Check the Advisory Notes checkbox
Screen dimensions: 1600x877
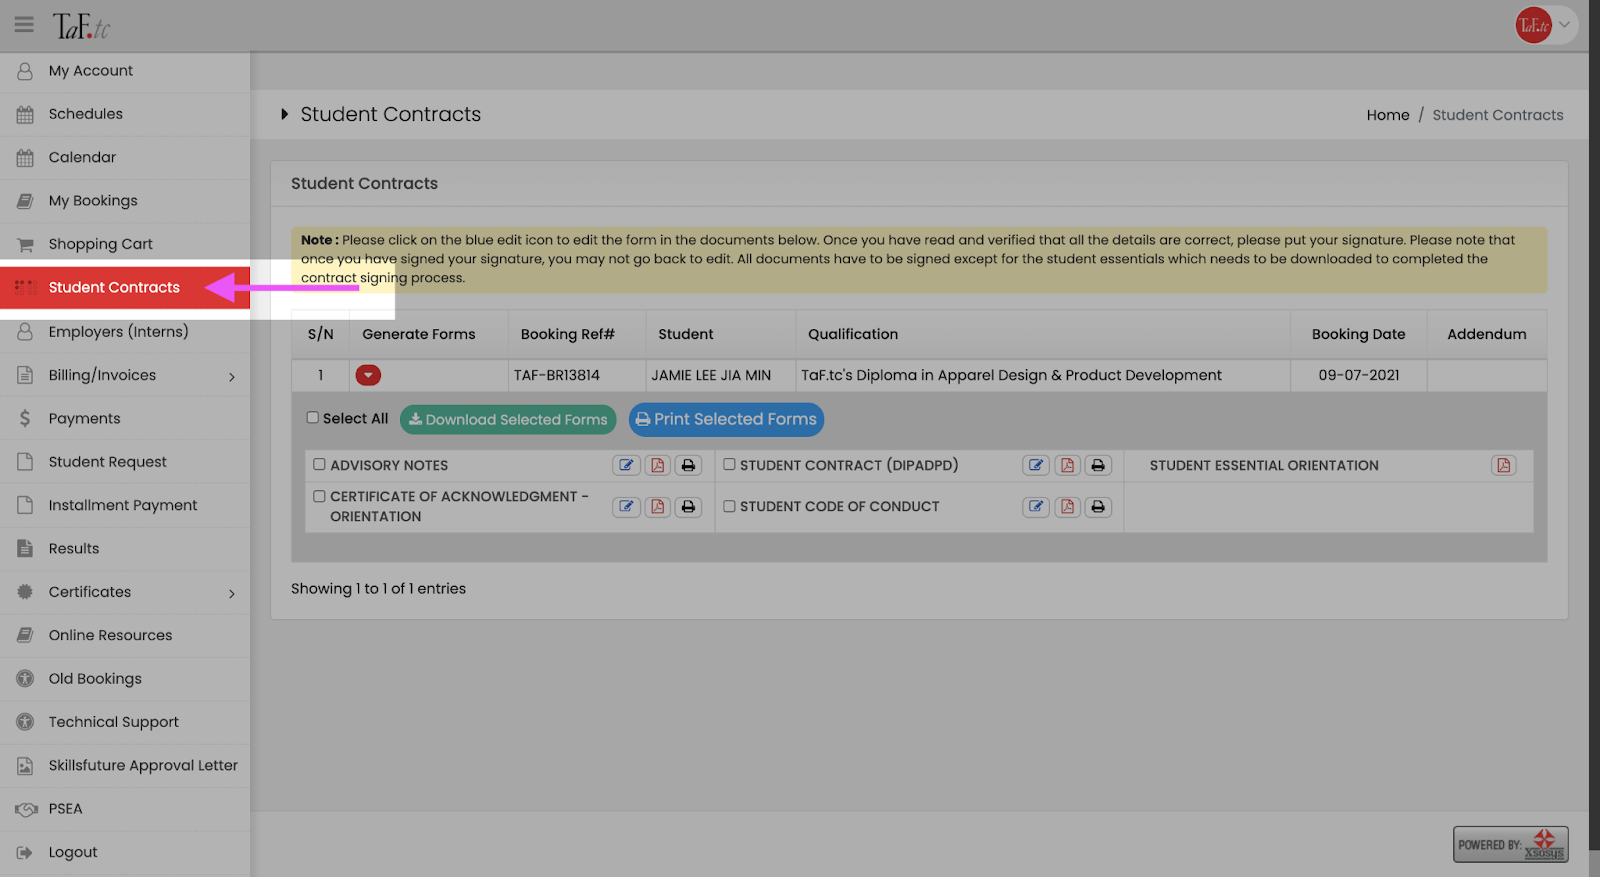point(320,464)
